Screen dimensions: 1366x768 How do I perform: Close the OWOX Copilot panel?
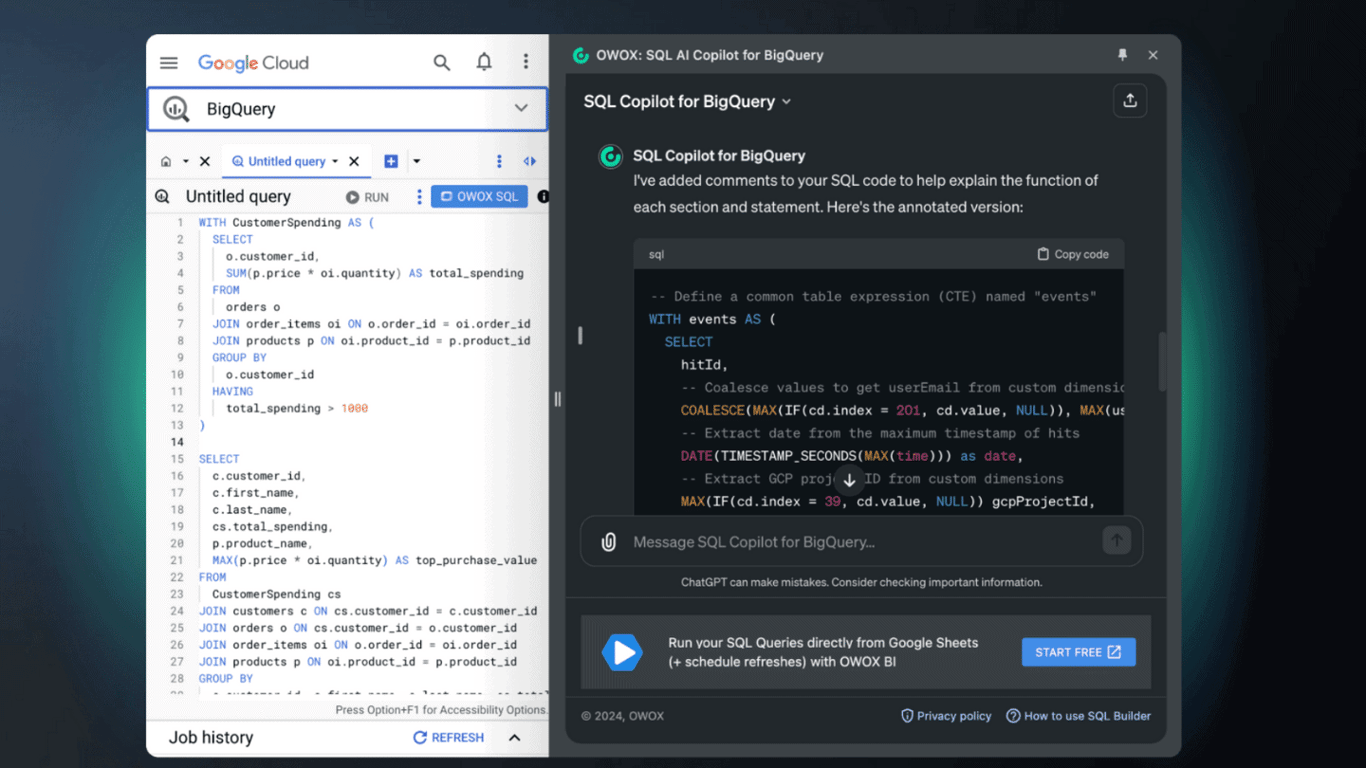pyautogui.click(x=1153, y=55)
